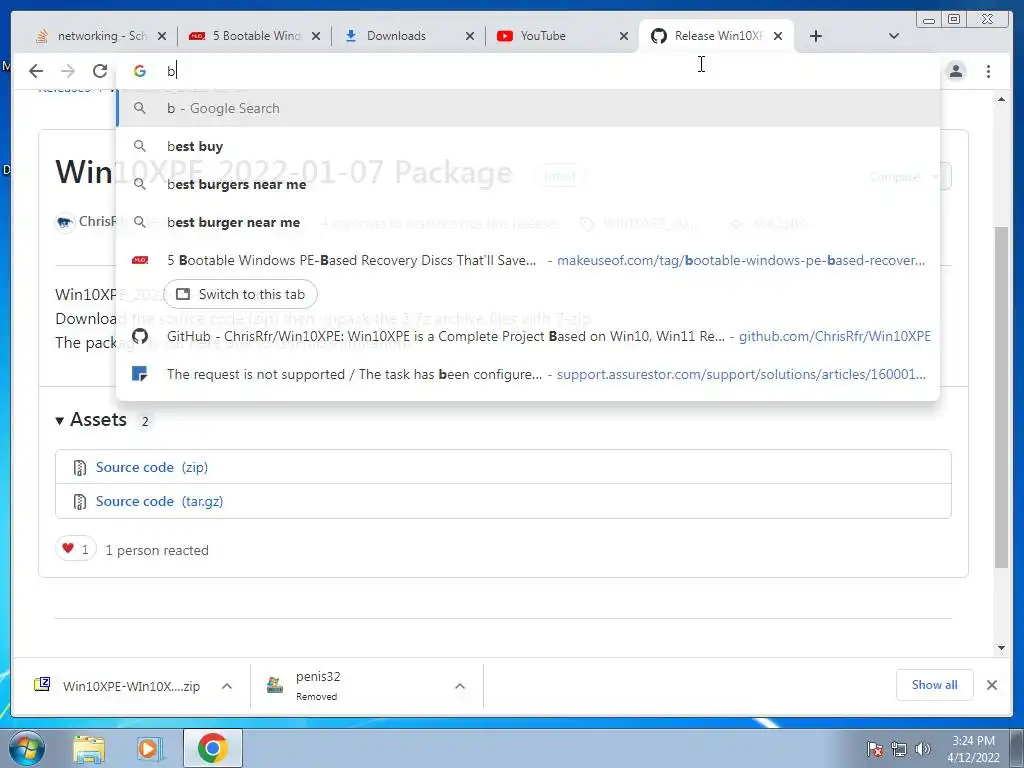Open the makeuseof Bootable Windows PE suggestion
The width and height of the screenshot is (1024, 768).
click(528, 260)
